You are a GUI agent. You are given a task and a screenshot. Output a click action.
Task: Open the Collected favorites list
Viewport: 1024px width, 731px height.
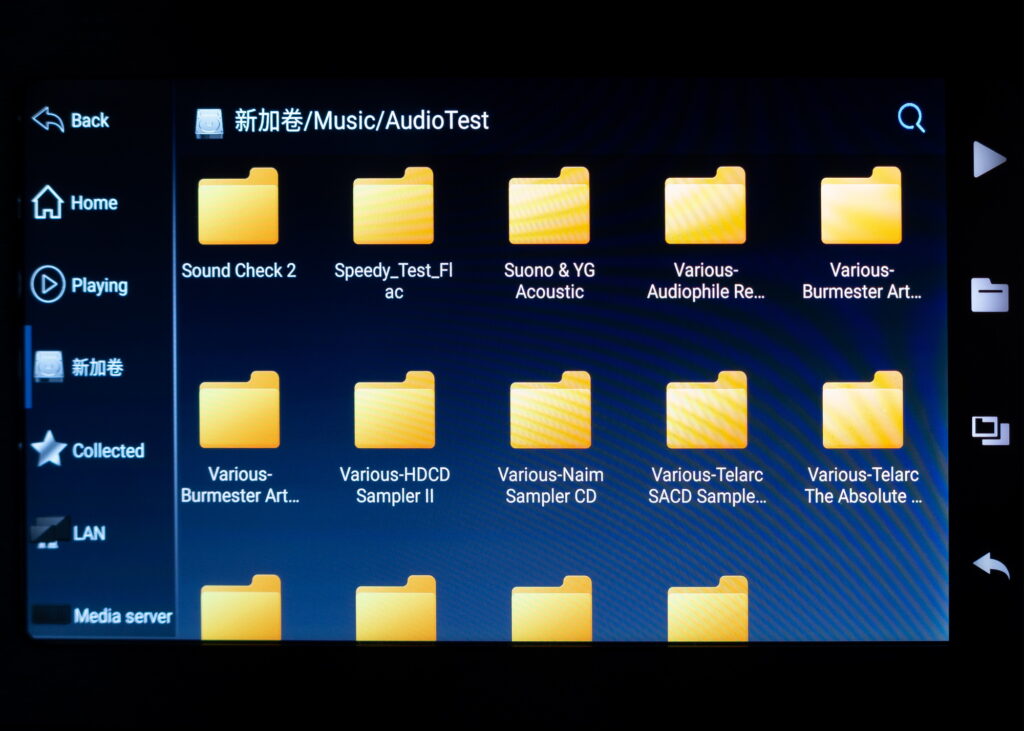click(x=88, y=450)
